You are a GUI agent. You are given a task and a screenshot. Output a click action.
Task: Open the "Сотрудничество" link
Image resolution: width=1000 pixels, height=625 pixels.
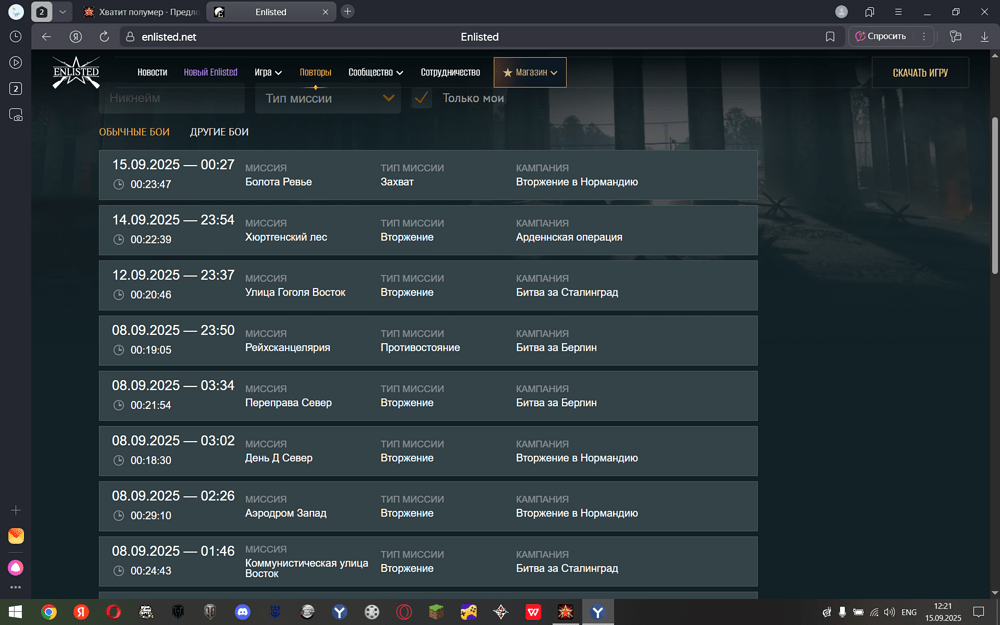point(450,73)
